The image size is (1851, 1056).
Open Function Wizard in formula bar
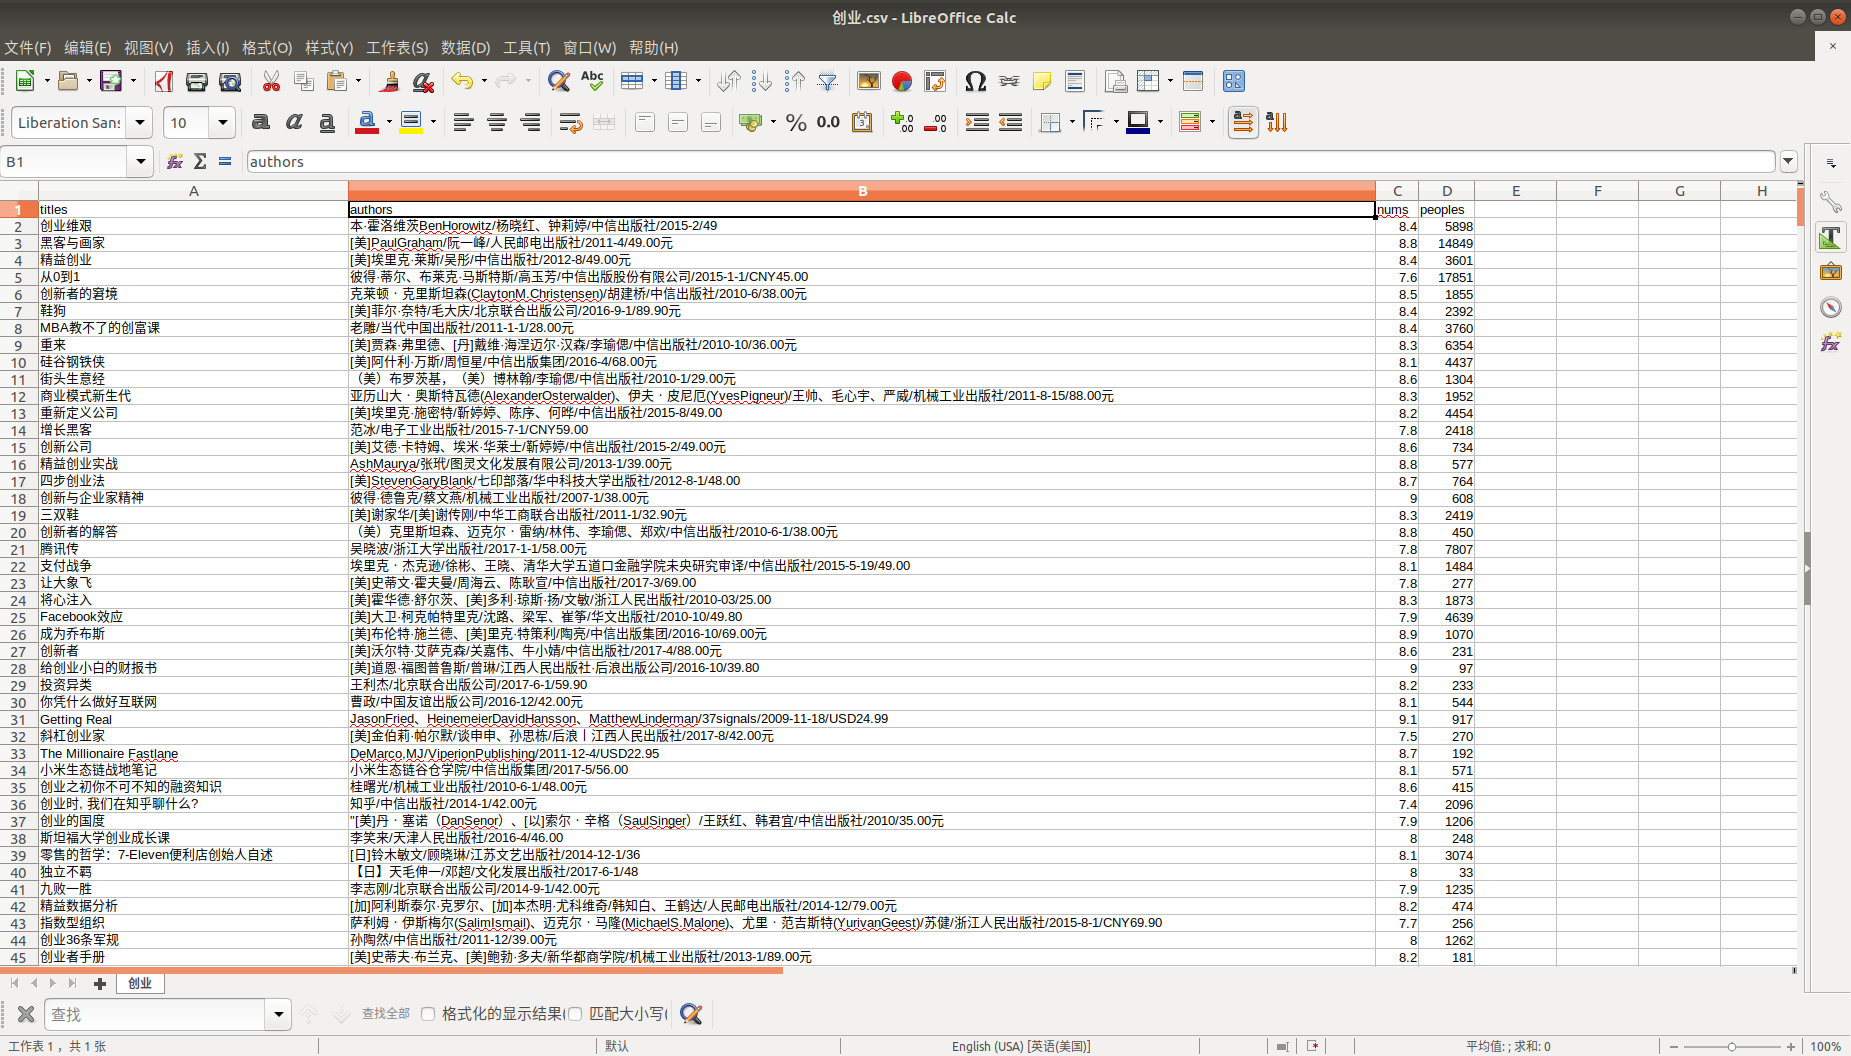(175, 161)
